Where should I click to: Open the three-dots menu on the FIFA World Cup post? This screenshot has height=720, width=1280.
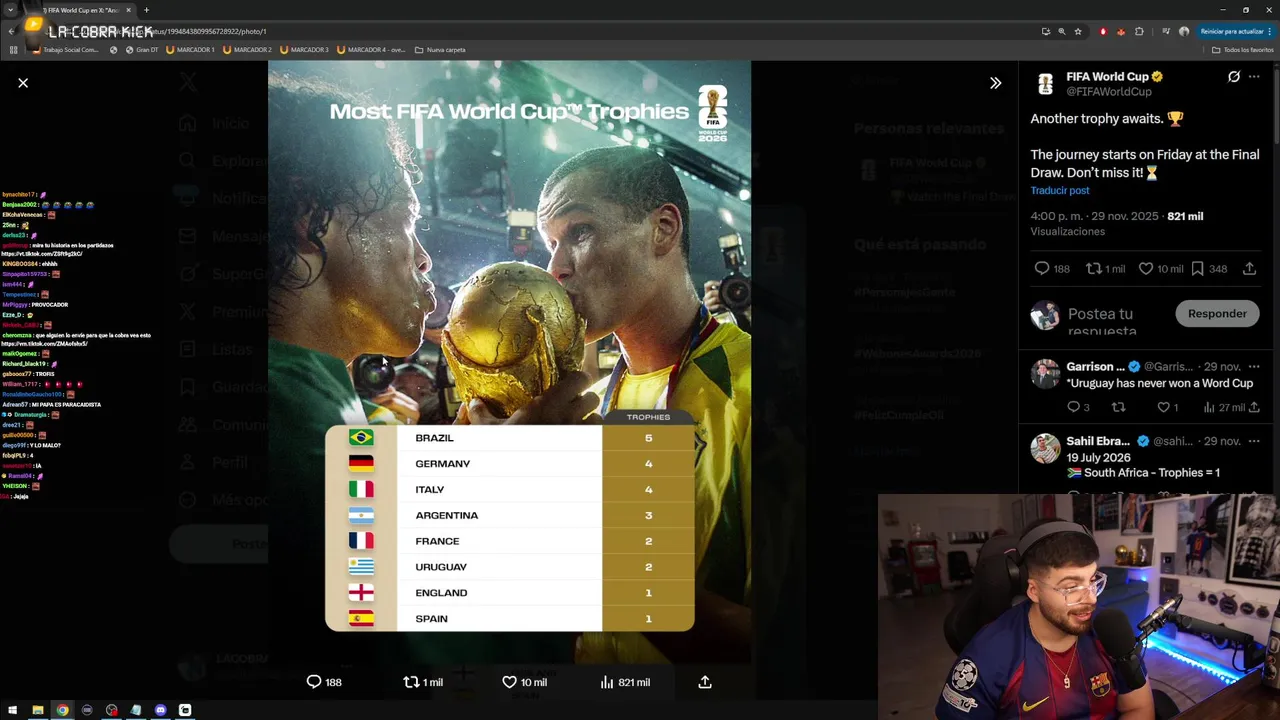[1254, 77]
